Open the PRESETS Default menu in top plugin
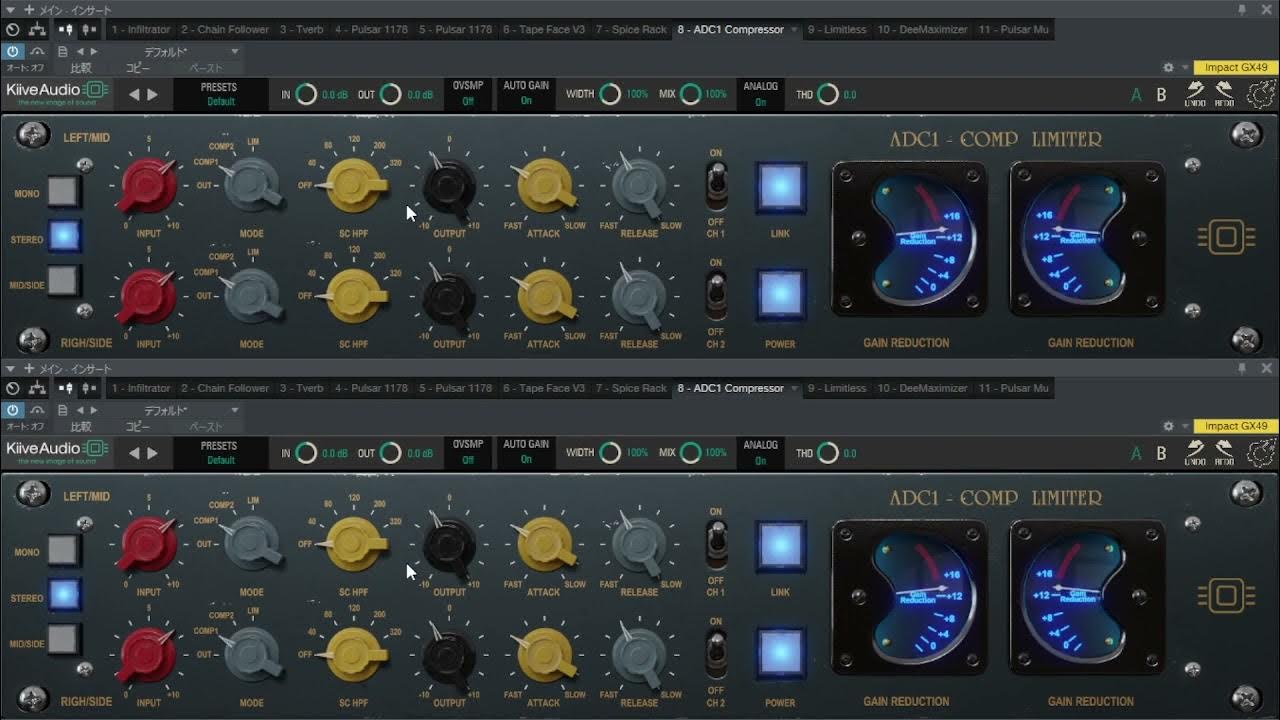 (221, 94)
